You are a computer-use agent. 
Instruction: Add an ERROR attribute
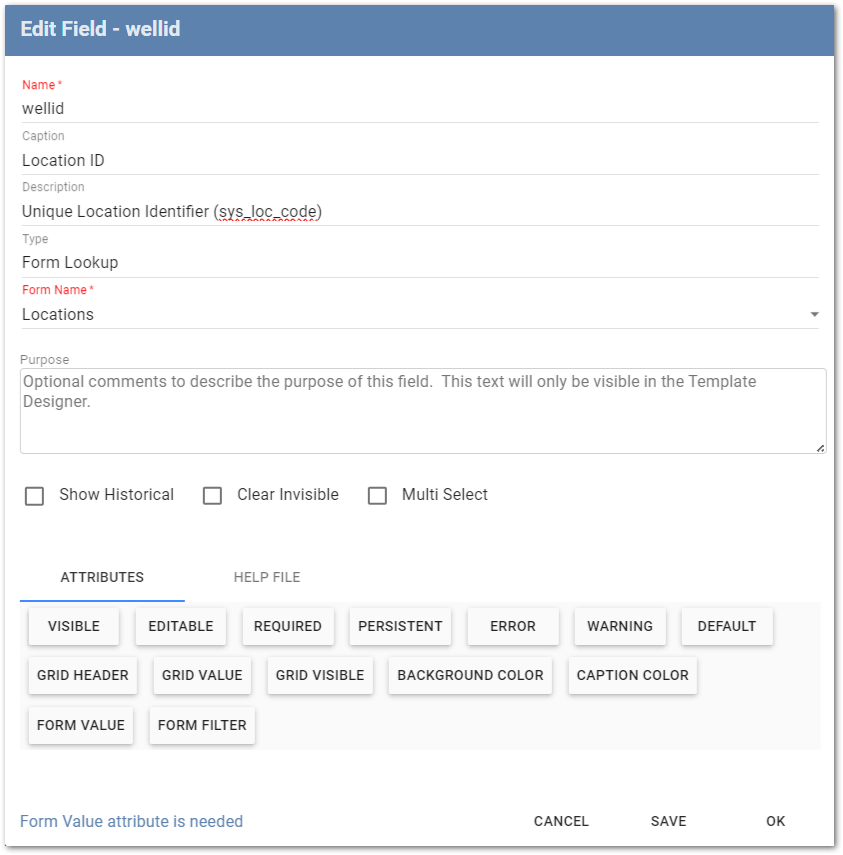point(513,626)
